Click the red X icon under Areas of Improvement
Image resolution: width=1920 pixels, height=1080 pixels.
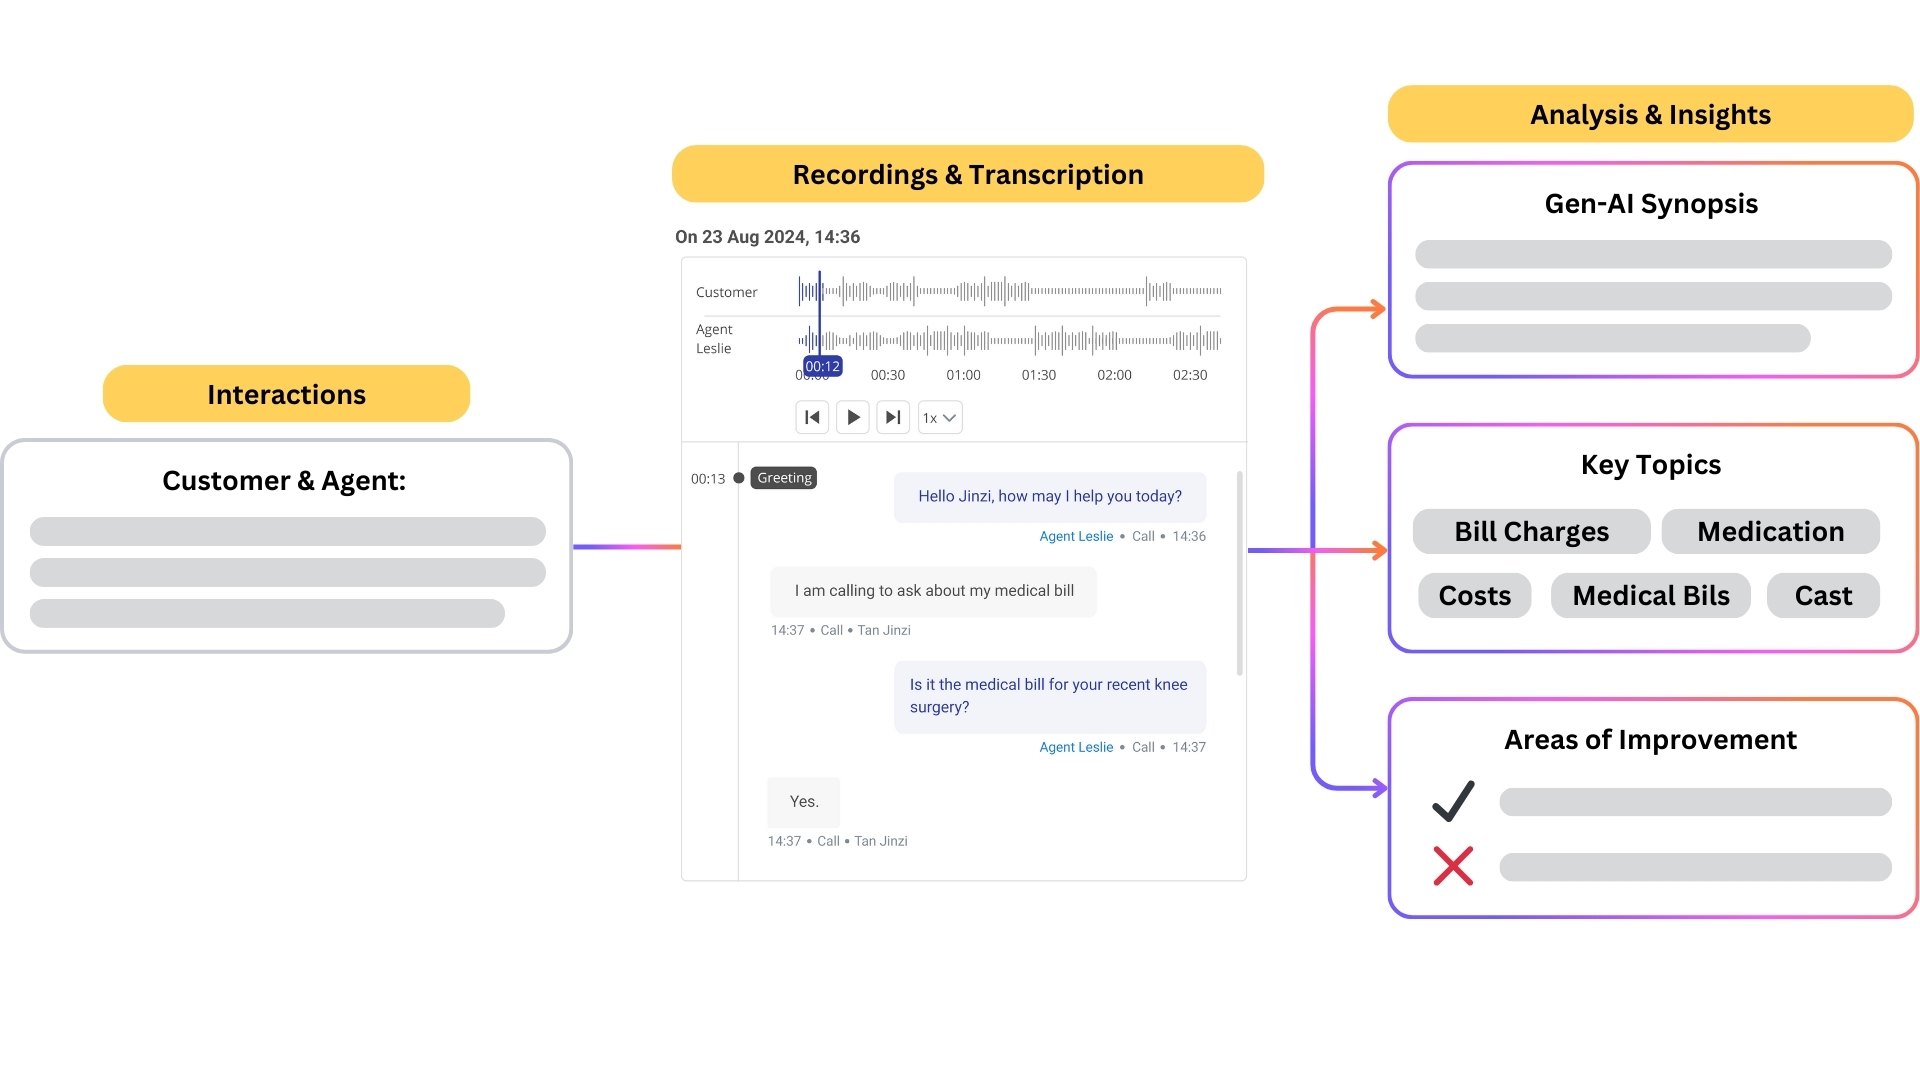pyautogui.click(x=1453, y=866)
